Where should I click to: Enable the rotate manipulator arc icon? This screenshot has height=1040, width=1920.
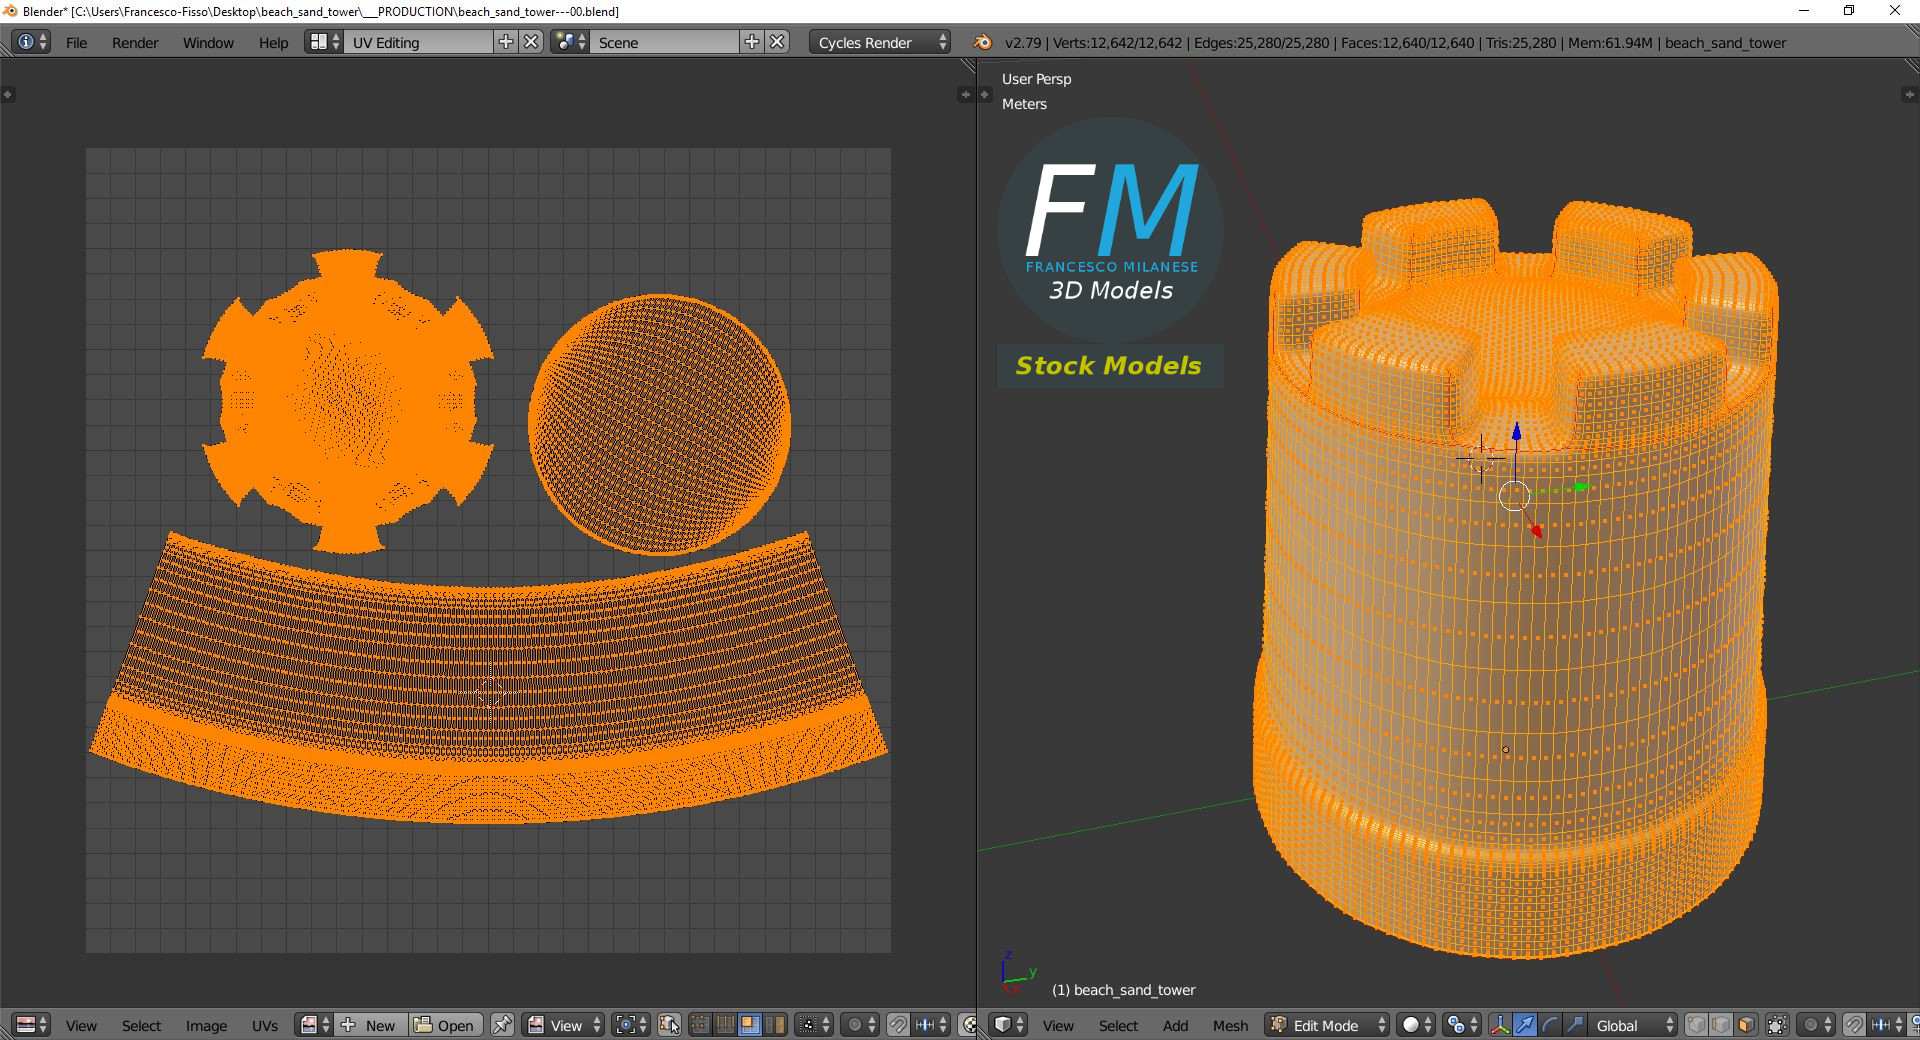point(1549,1025)
